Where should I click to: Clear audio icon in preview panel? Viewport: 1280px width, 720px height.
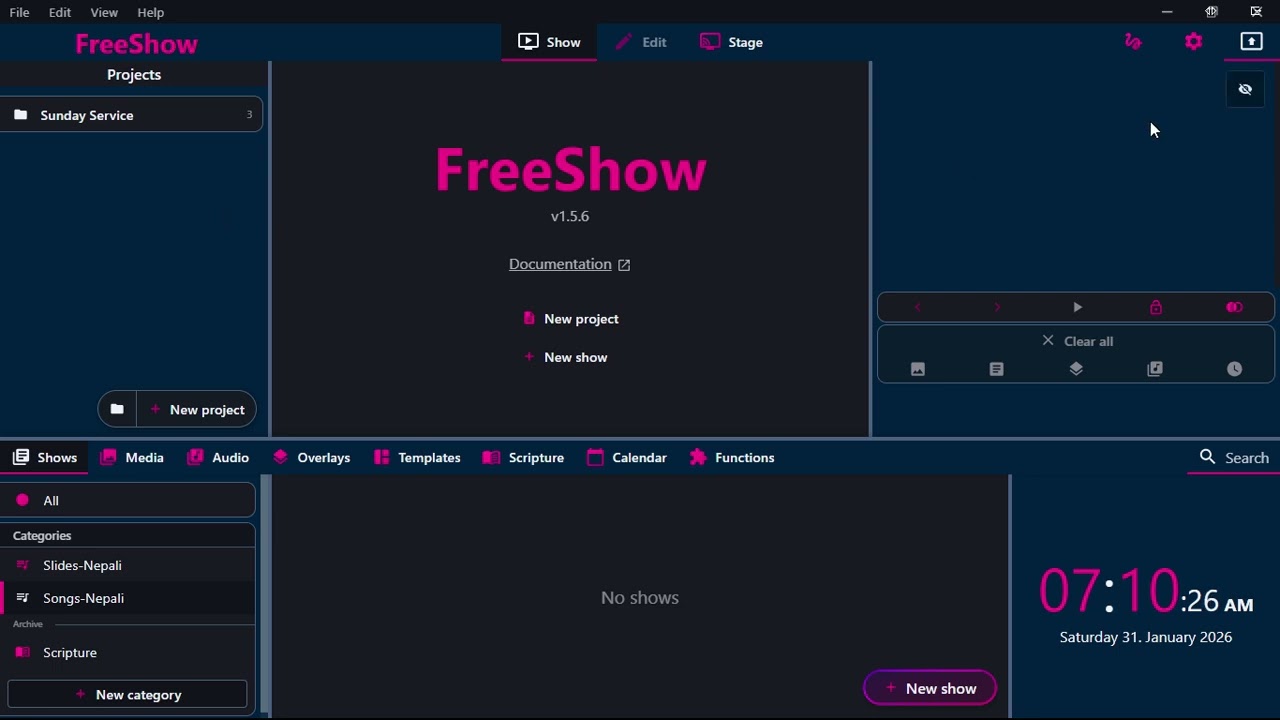pyautogui.click(x=1155, y=369)
